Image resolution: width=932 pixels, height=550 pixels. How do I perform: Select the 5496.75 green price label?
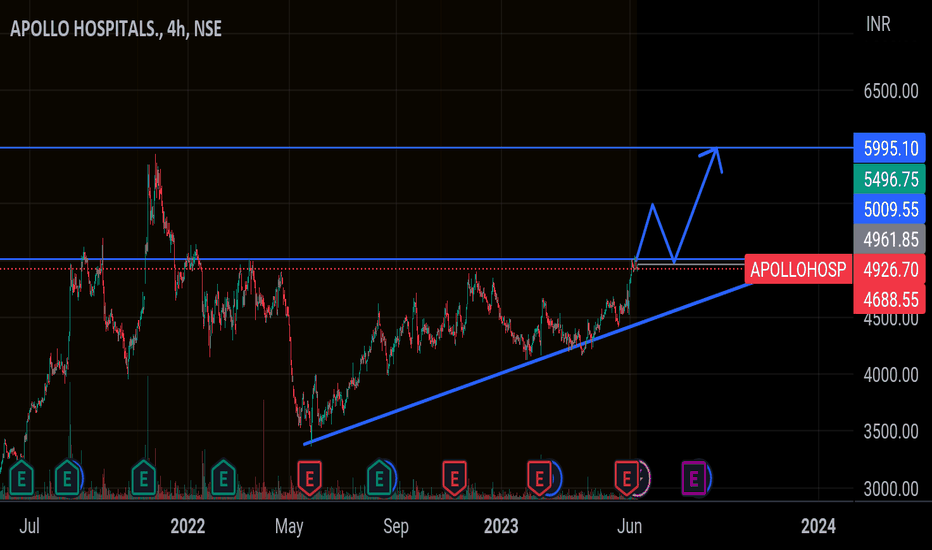889,179
